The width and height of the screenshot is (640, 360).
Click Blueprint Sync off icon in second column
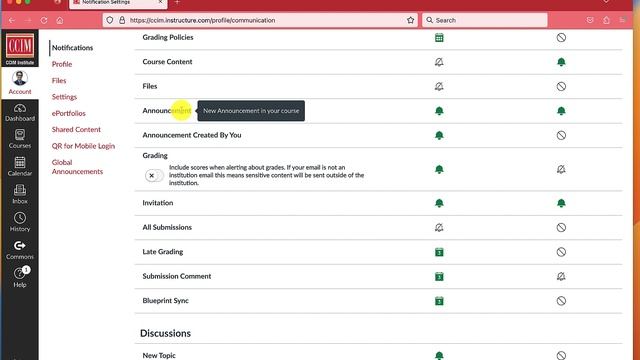click(561, 301)
